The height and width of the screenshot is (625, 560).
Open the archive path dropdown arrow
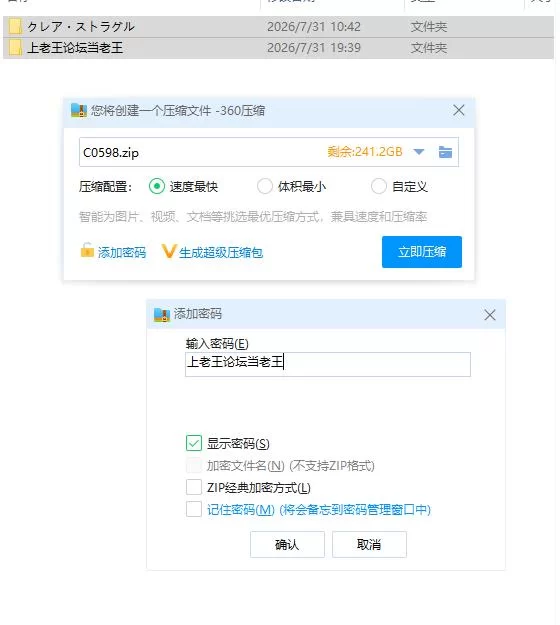(x=419, y=152)
